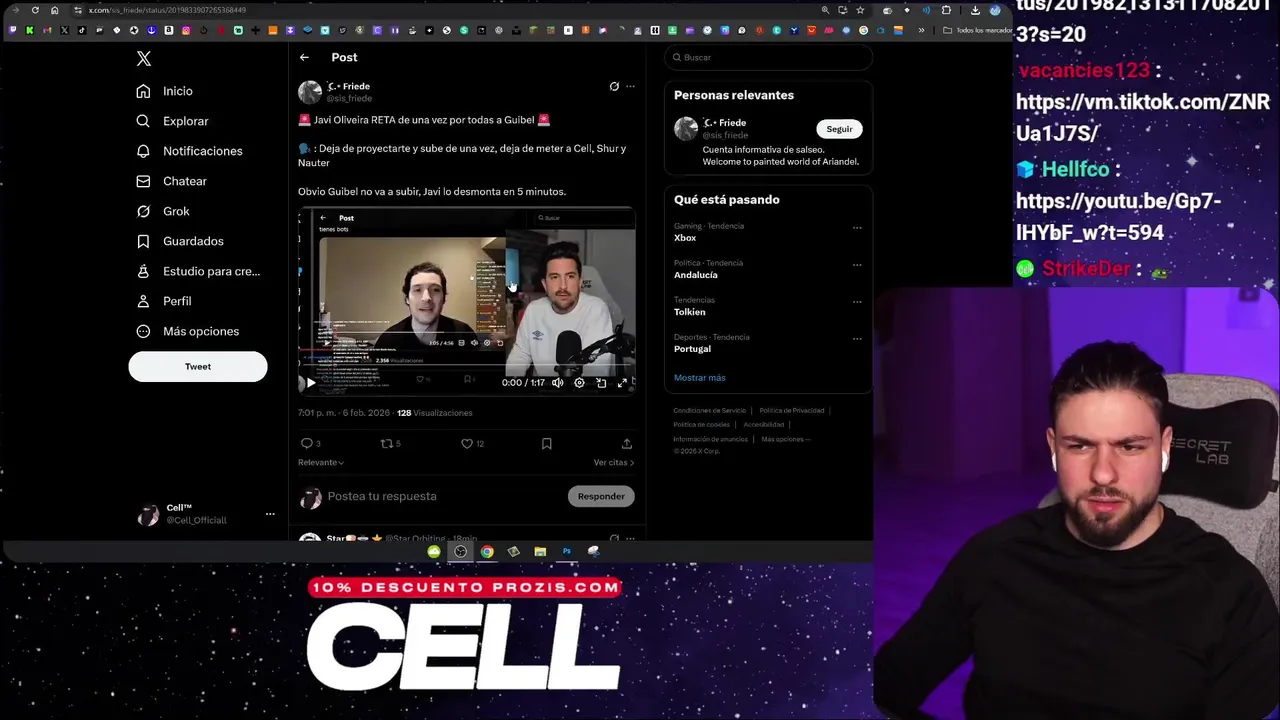1280x720 pixels.
Task: Open the vacancies123 TikTok link in chat
Action: [1143, 117]
